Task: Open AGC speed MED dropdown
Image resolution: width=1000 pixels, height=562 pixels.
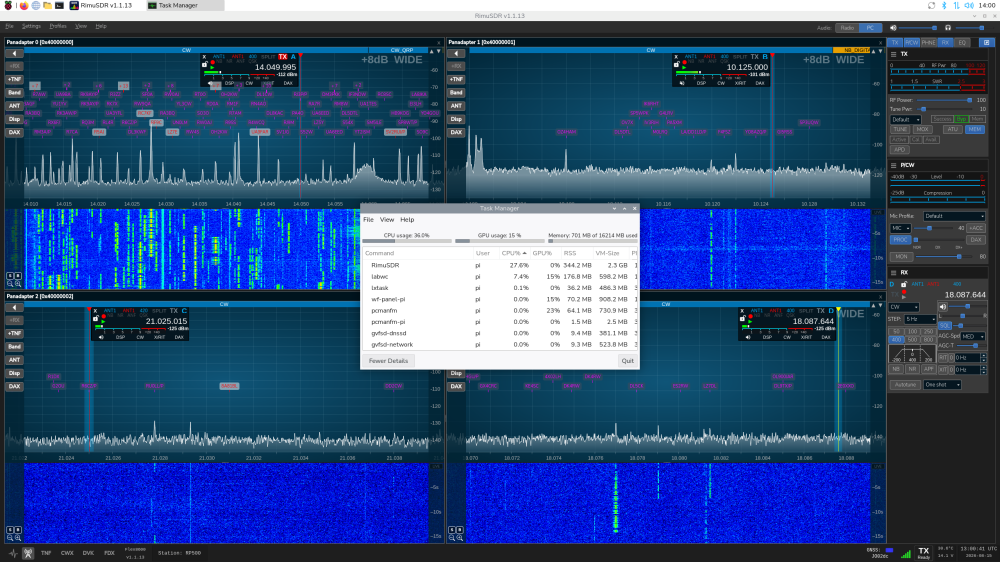Action: 973,336
